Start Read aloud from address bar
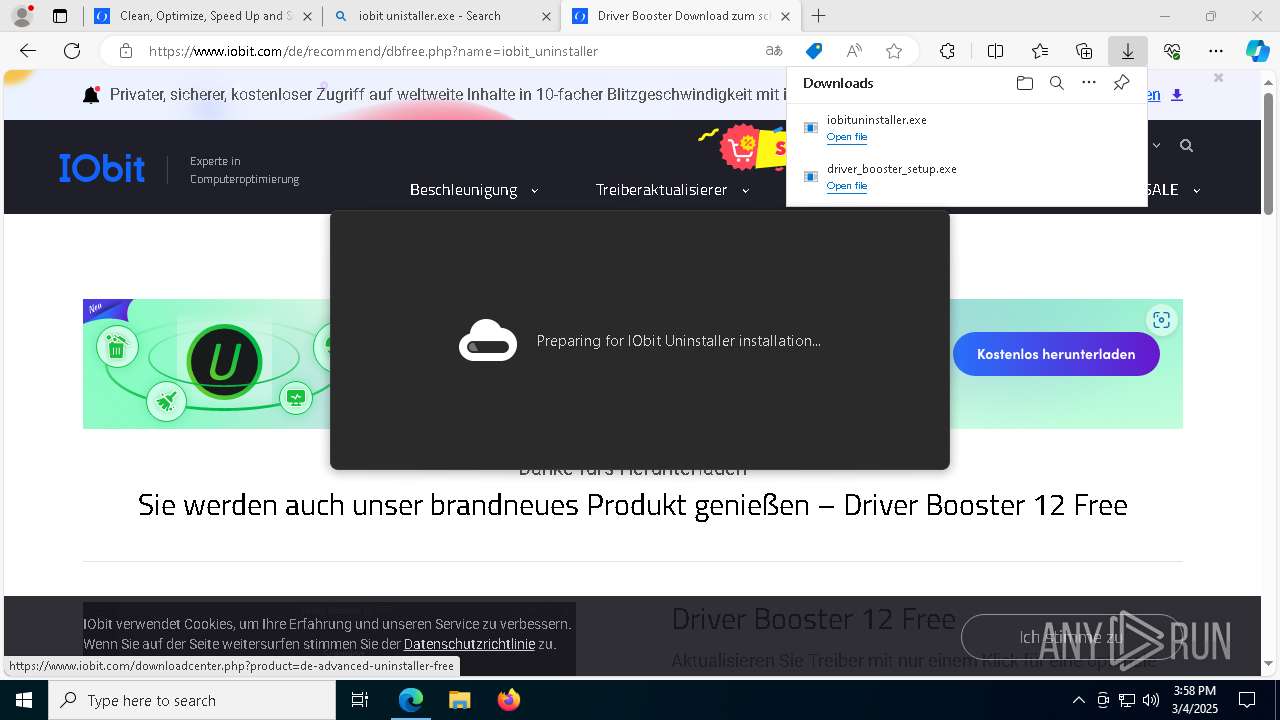Viewport: 1280px width, 720px height. click(854, 51)
